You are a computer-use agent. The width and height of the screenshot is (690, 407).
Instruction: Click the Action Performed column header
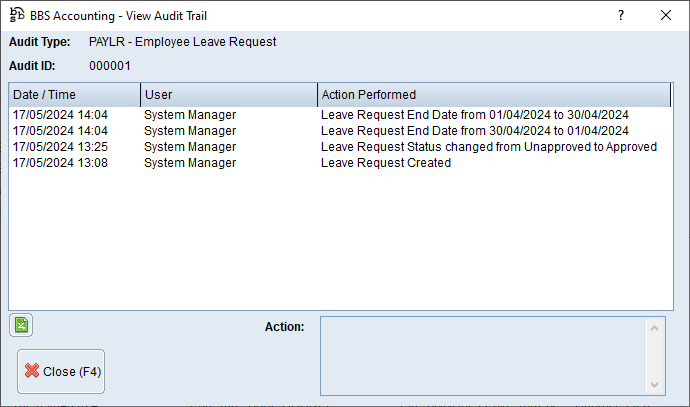[x=493, y=95]
